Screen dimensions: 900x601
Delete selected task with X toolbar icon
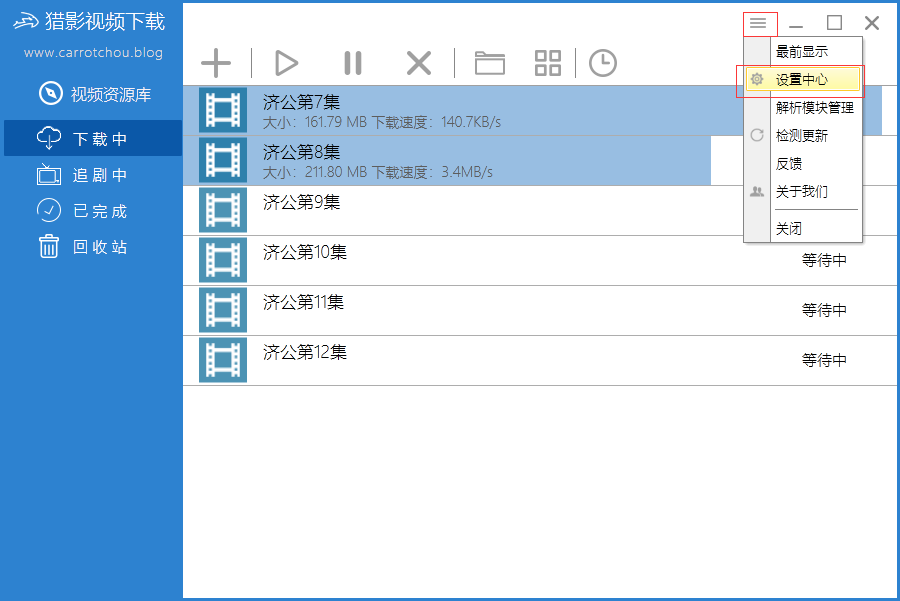(x=419, y=63)
